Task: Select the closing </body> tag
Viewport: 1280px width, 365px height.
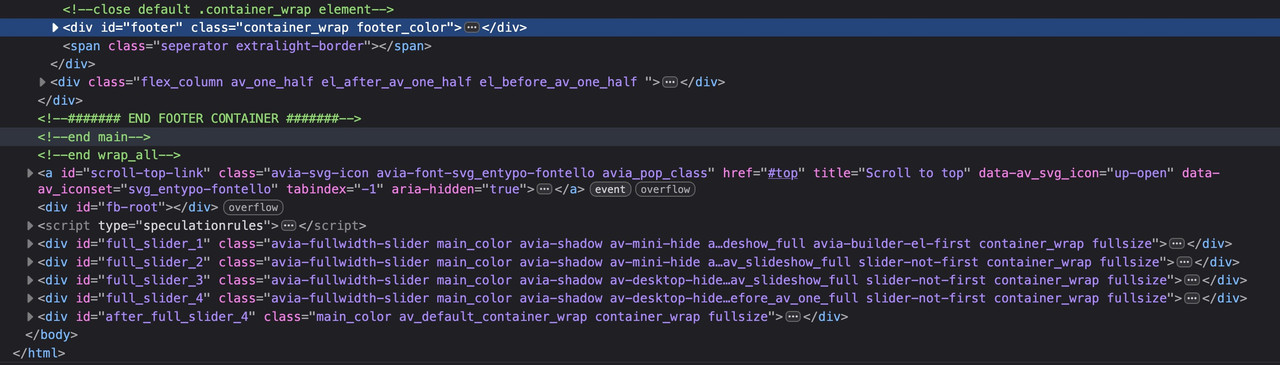Action: [x=51, y=334]
